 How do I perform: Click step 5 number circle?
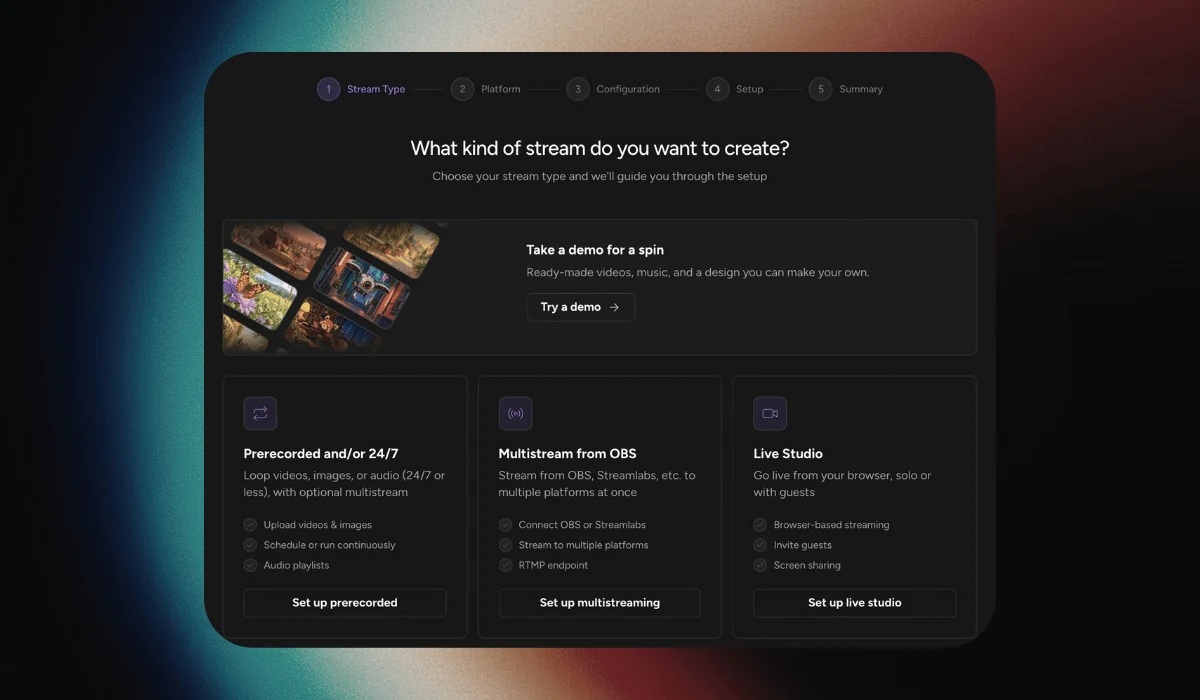tap(820, 89)
